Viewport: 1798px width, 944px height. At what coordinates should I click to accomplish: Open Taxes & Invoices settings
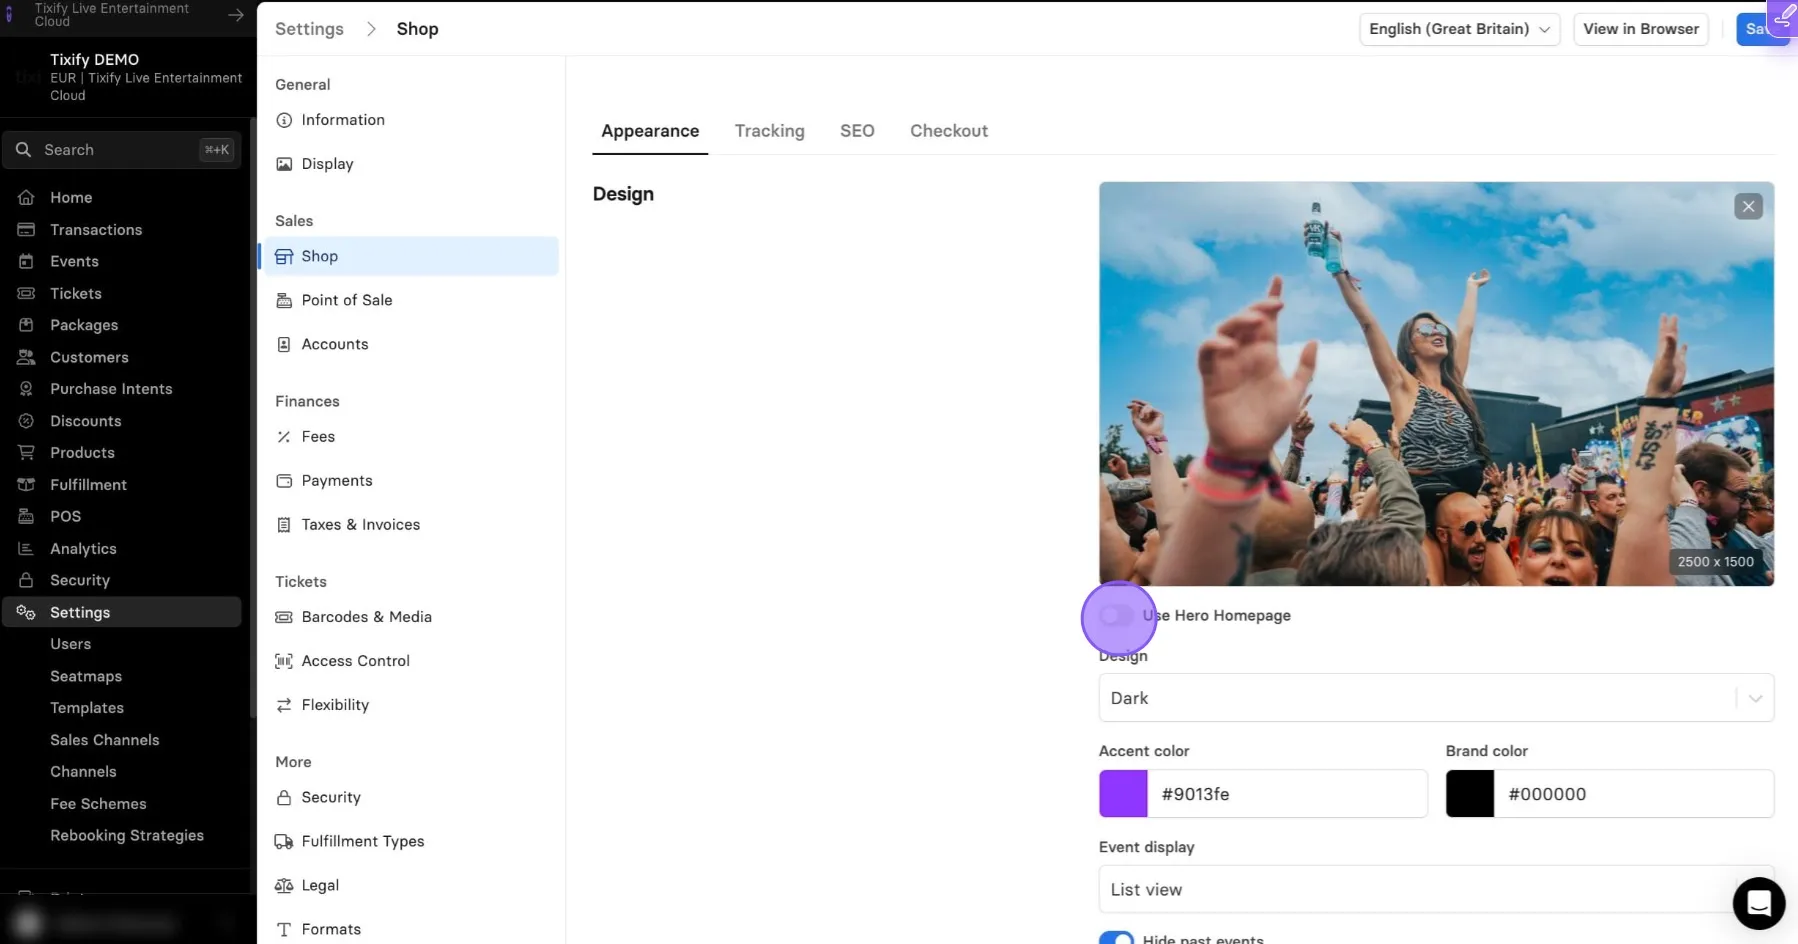tap(360, 525)
